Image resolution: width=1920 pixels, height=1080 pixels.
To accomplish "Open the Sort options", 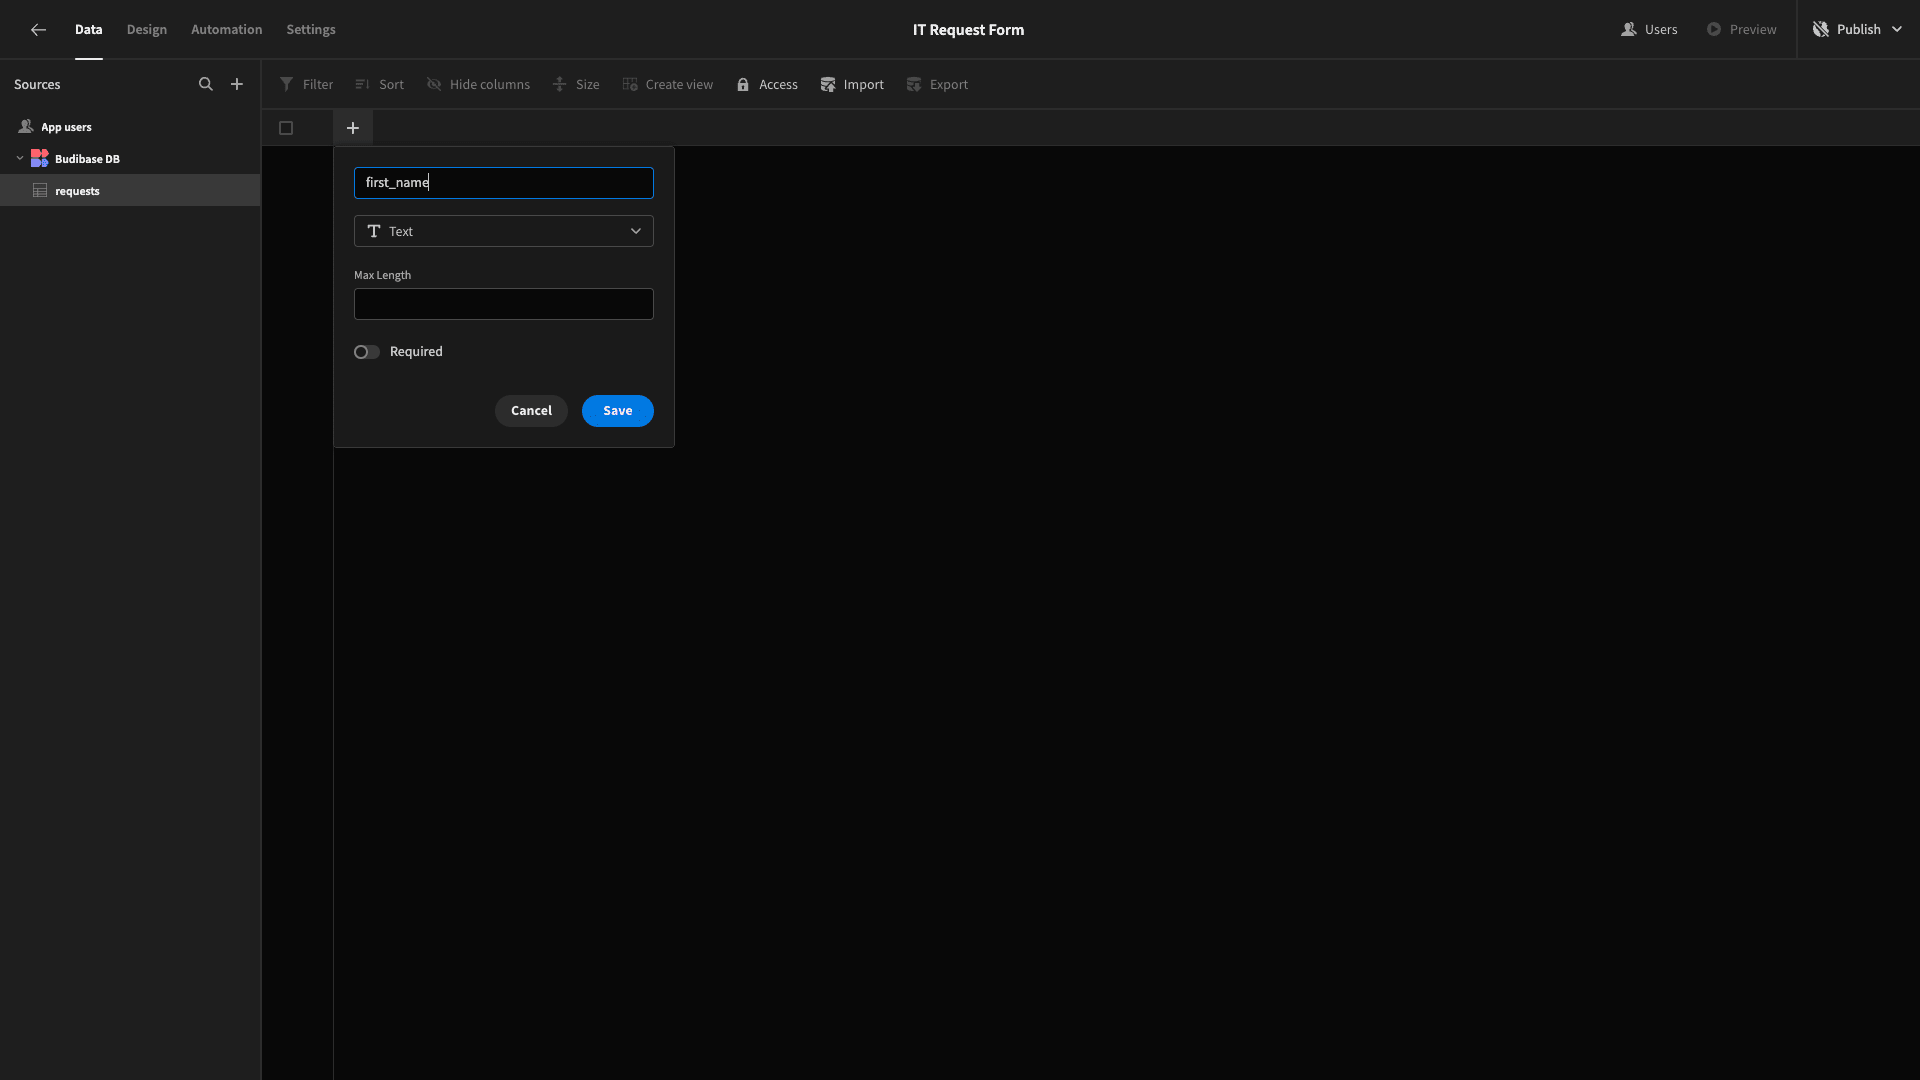I will pyautogui.click(x=380, y=84).
